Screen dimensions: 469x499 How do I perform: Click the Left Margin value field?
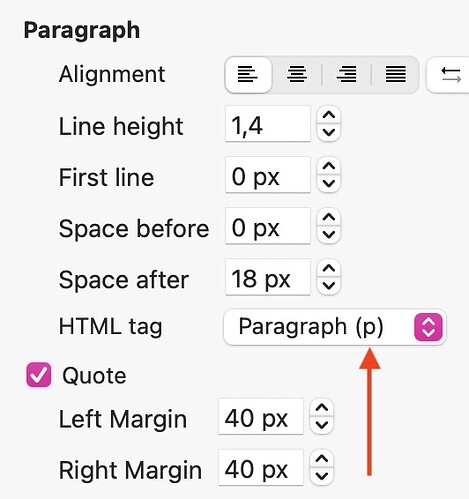(261, 417)
